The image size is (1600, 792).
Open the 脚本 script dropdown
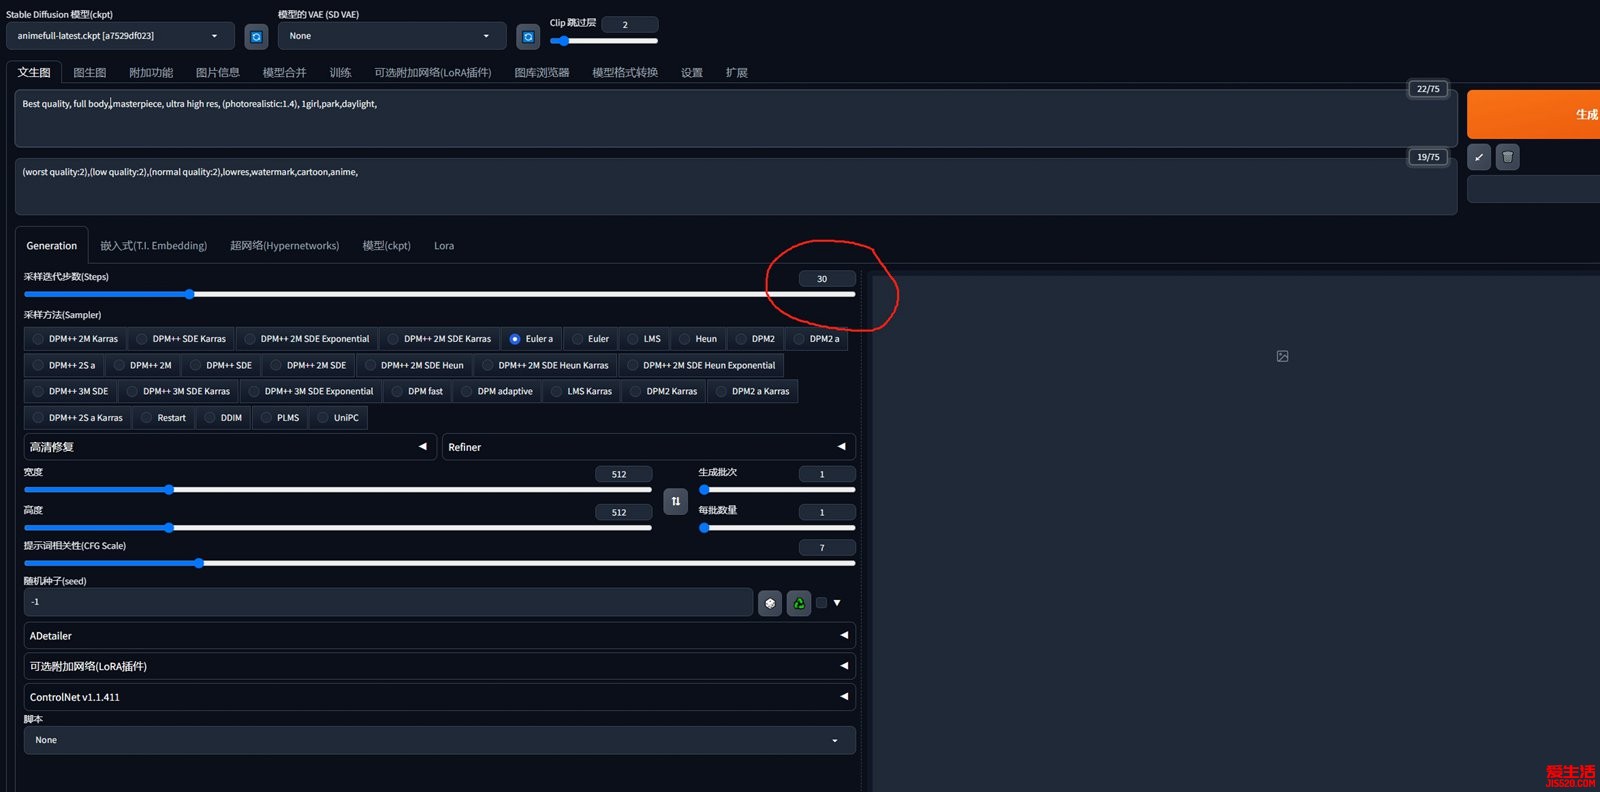coord(439,740)
